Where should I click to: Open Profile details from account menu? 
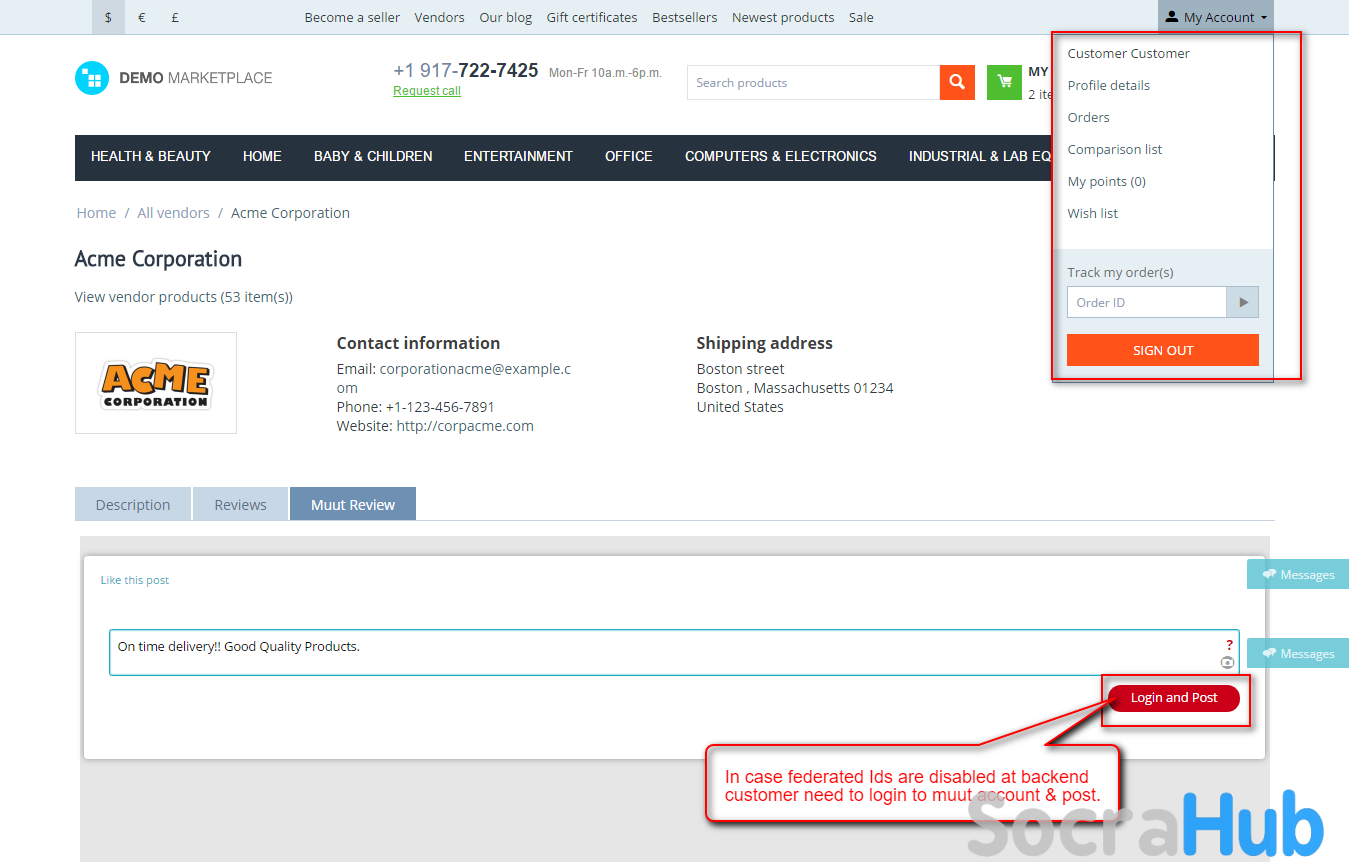coord(1108,85)
